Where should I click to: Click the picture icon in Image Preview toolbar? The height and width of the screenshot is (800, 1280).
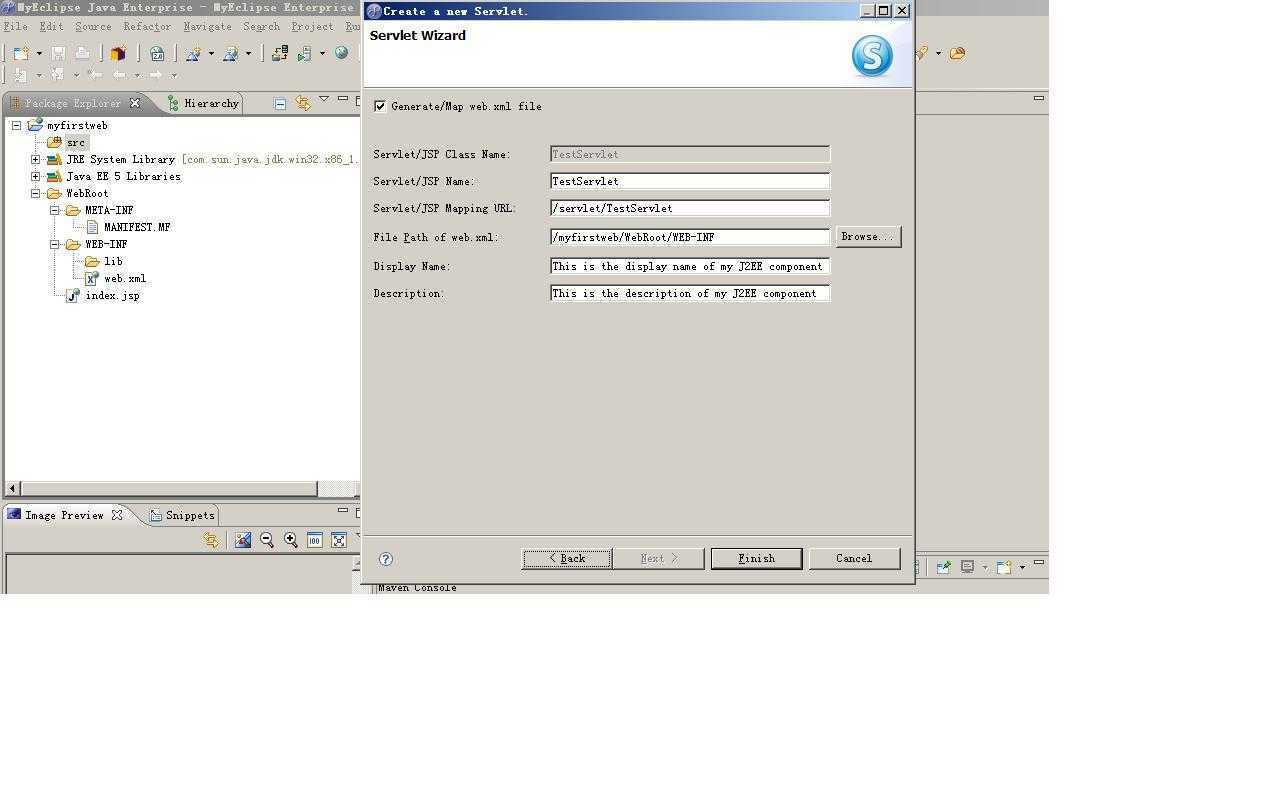(243, 540)
